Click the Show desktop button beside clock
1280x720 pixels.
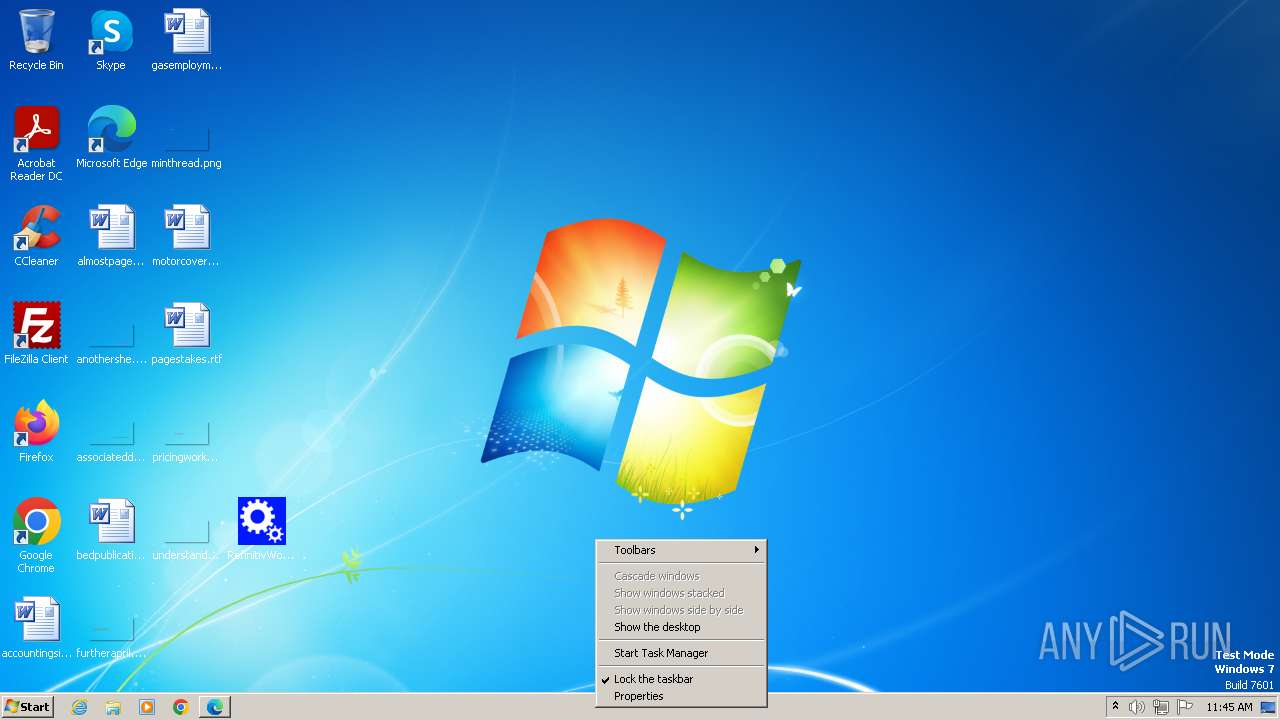click(1268, 707)
